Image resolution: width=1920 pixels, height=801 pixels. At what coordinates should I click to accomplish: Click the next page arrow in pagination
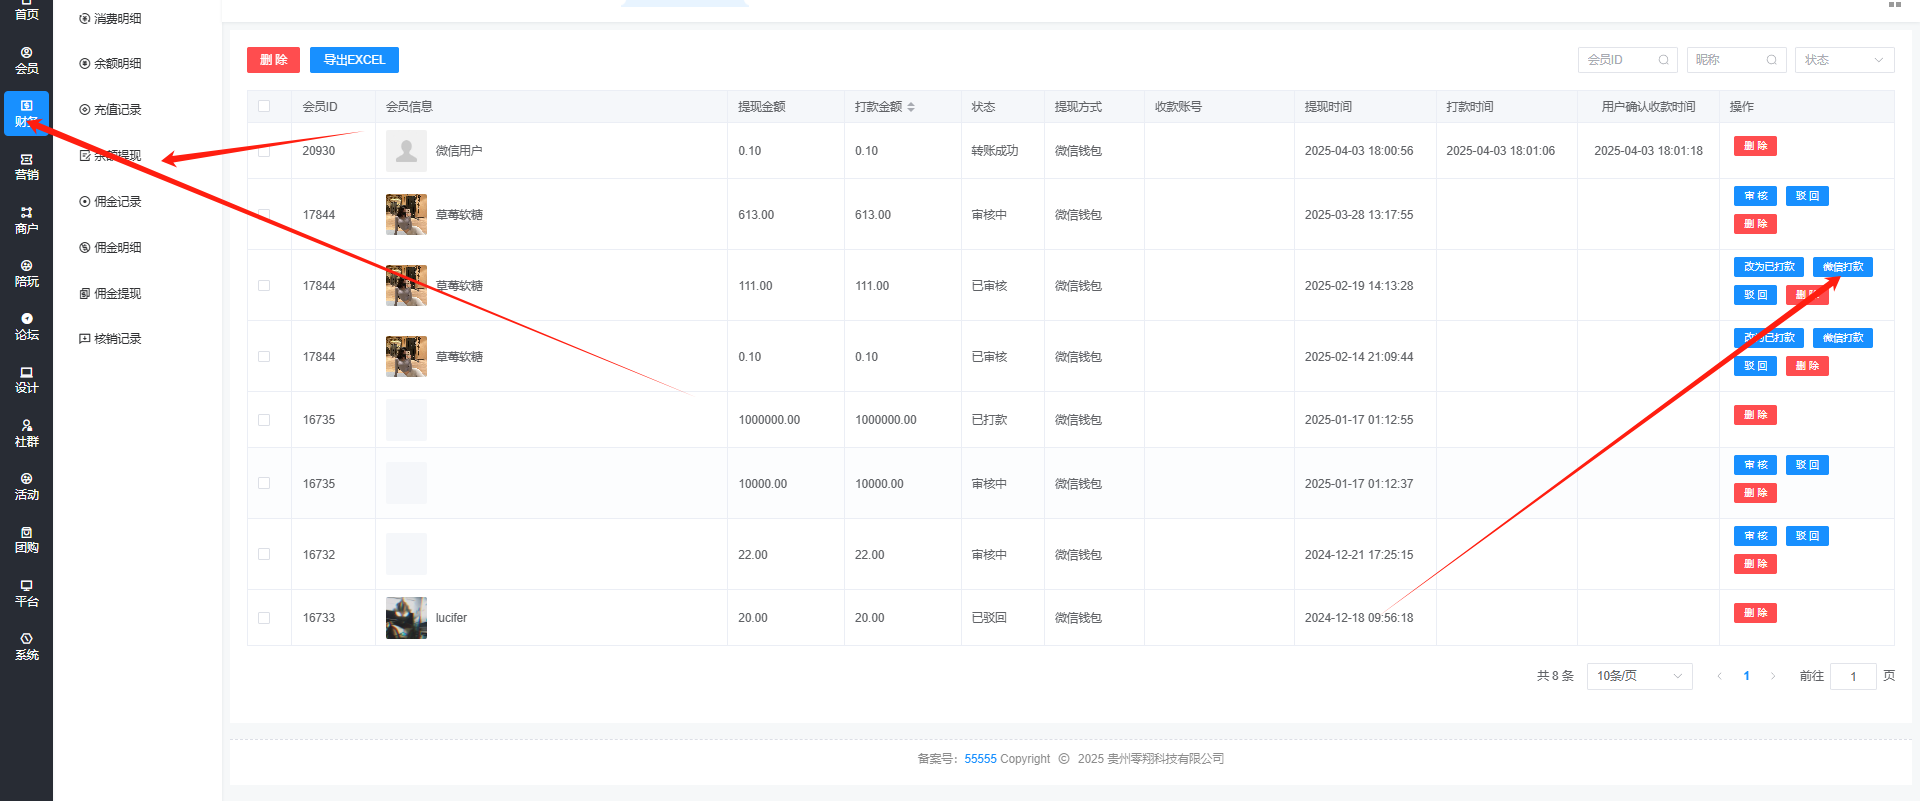[1773, 676]
